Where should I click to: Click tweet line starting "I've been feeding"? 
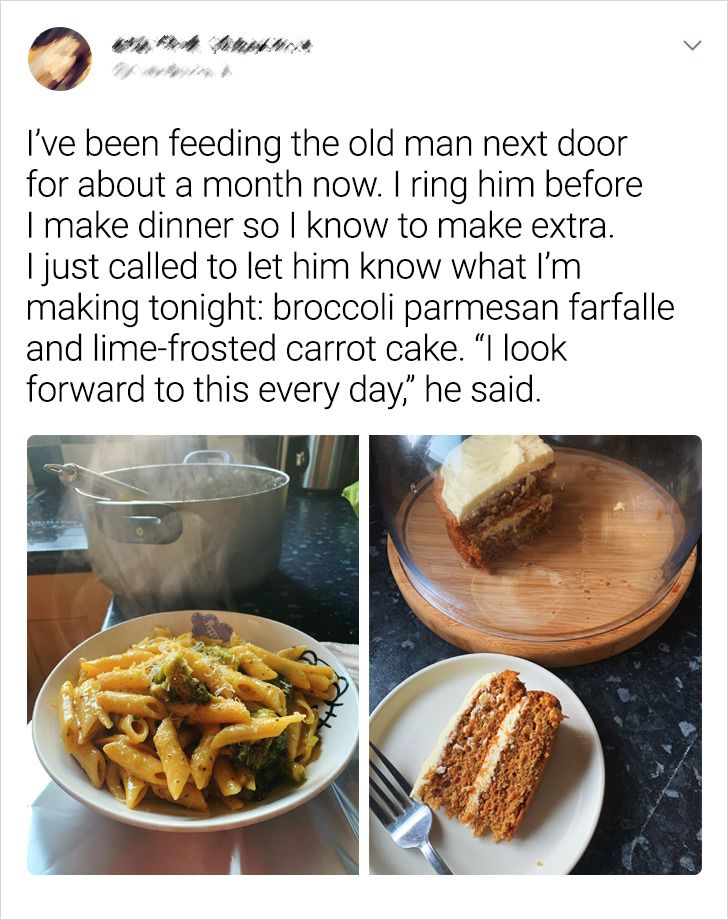[x=326, y=144]
